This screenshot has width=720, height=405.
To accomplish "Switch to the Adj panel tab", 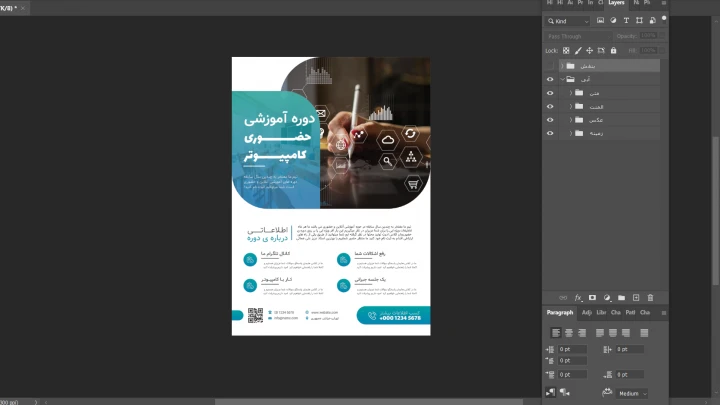I will (x=587, y=312).
